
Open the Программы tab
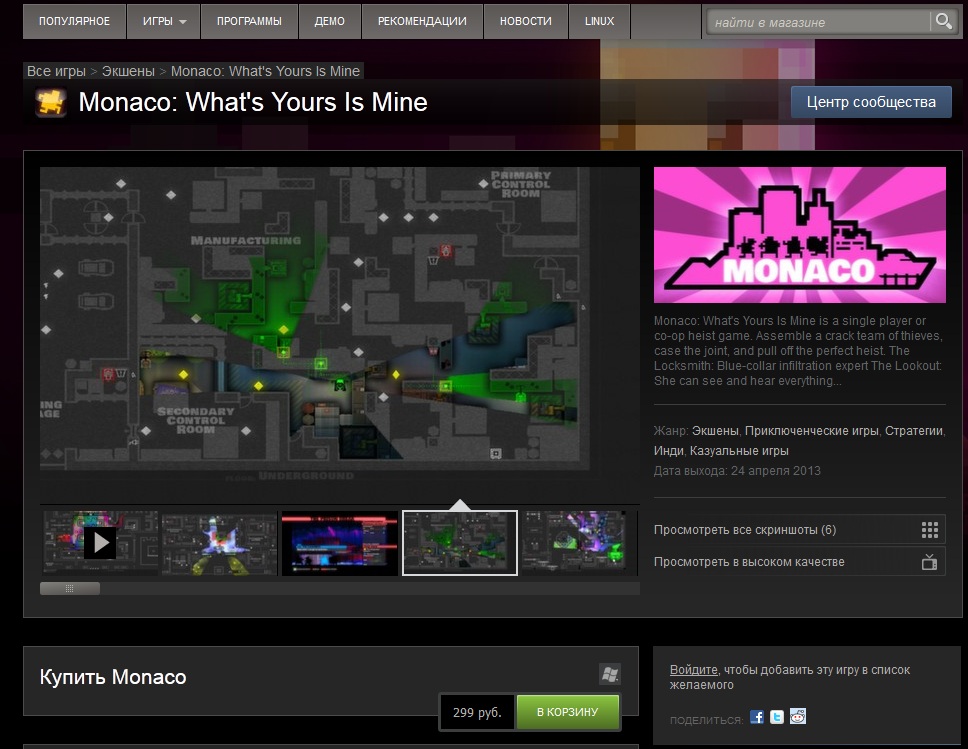249,21
